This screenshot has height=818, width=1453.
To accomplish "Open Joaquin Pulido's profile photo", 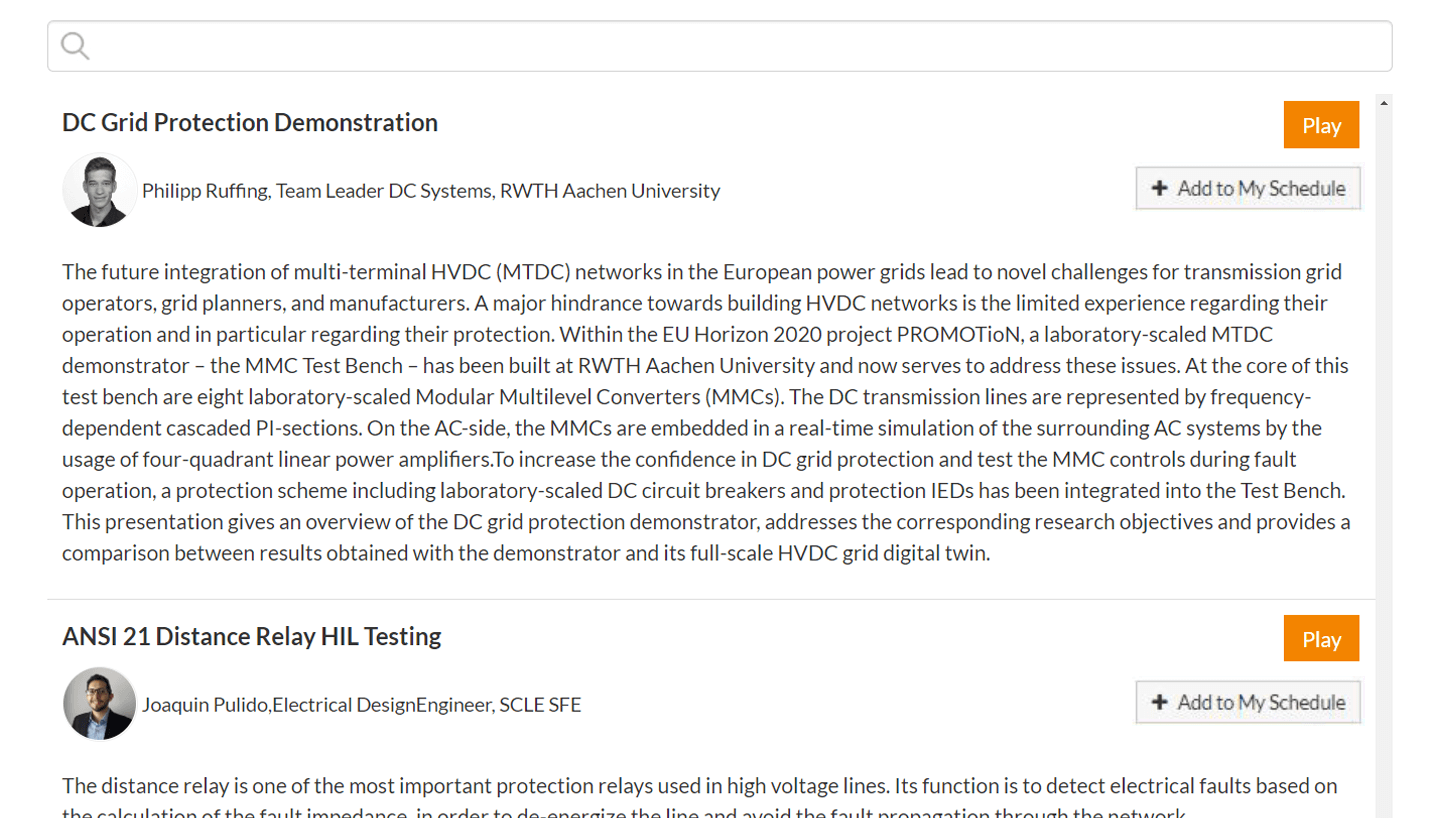I will click(x=99, y=704).
